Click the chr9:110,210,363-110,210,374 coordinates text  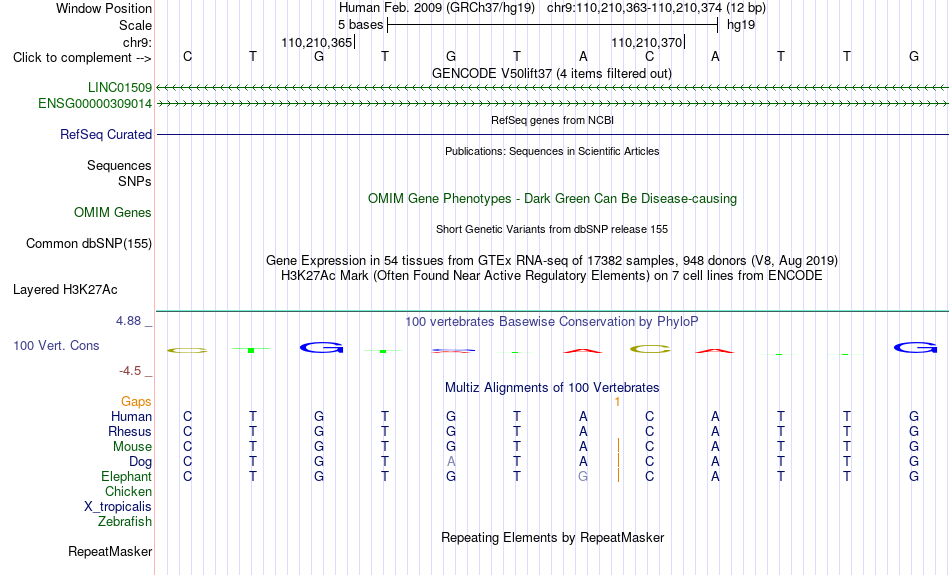[634, 8]
